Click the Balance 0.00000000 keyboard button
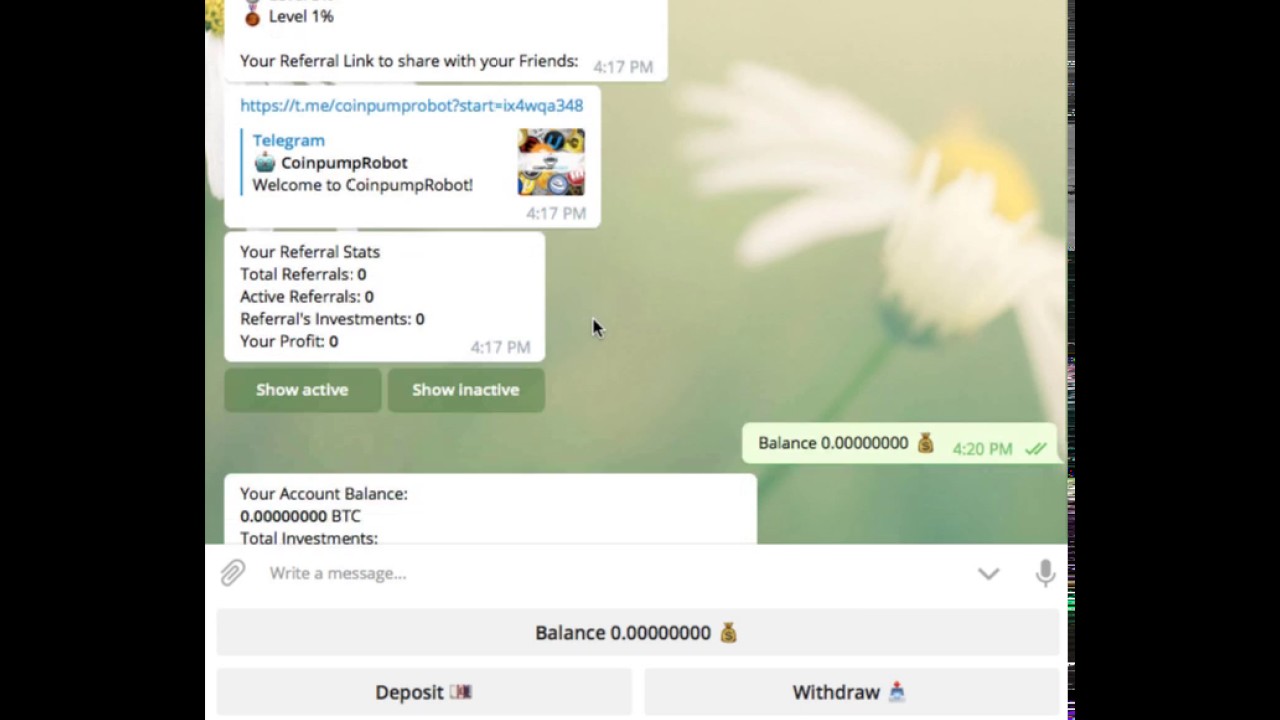The image size is (1280, 720). [637, 632]
